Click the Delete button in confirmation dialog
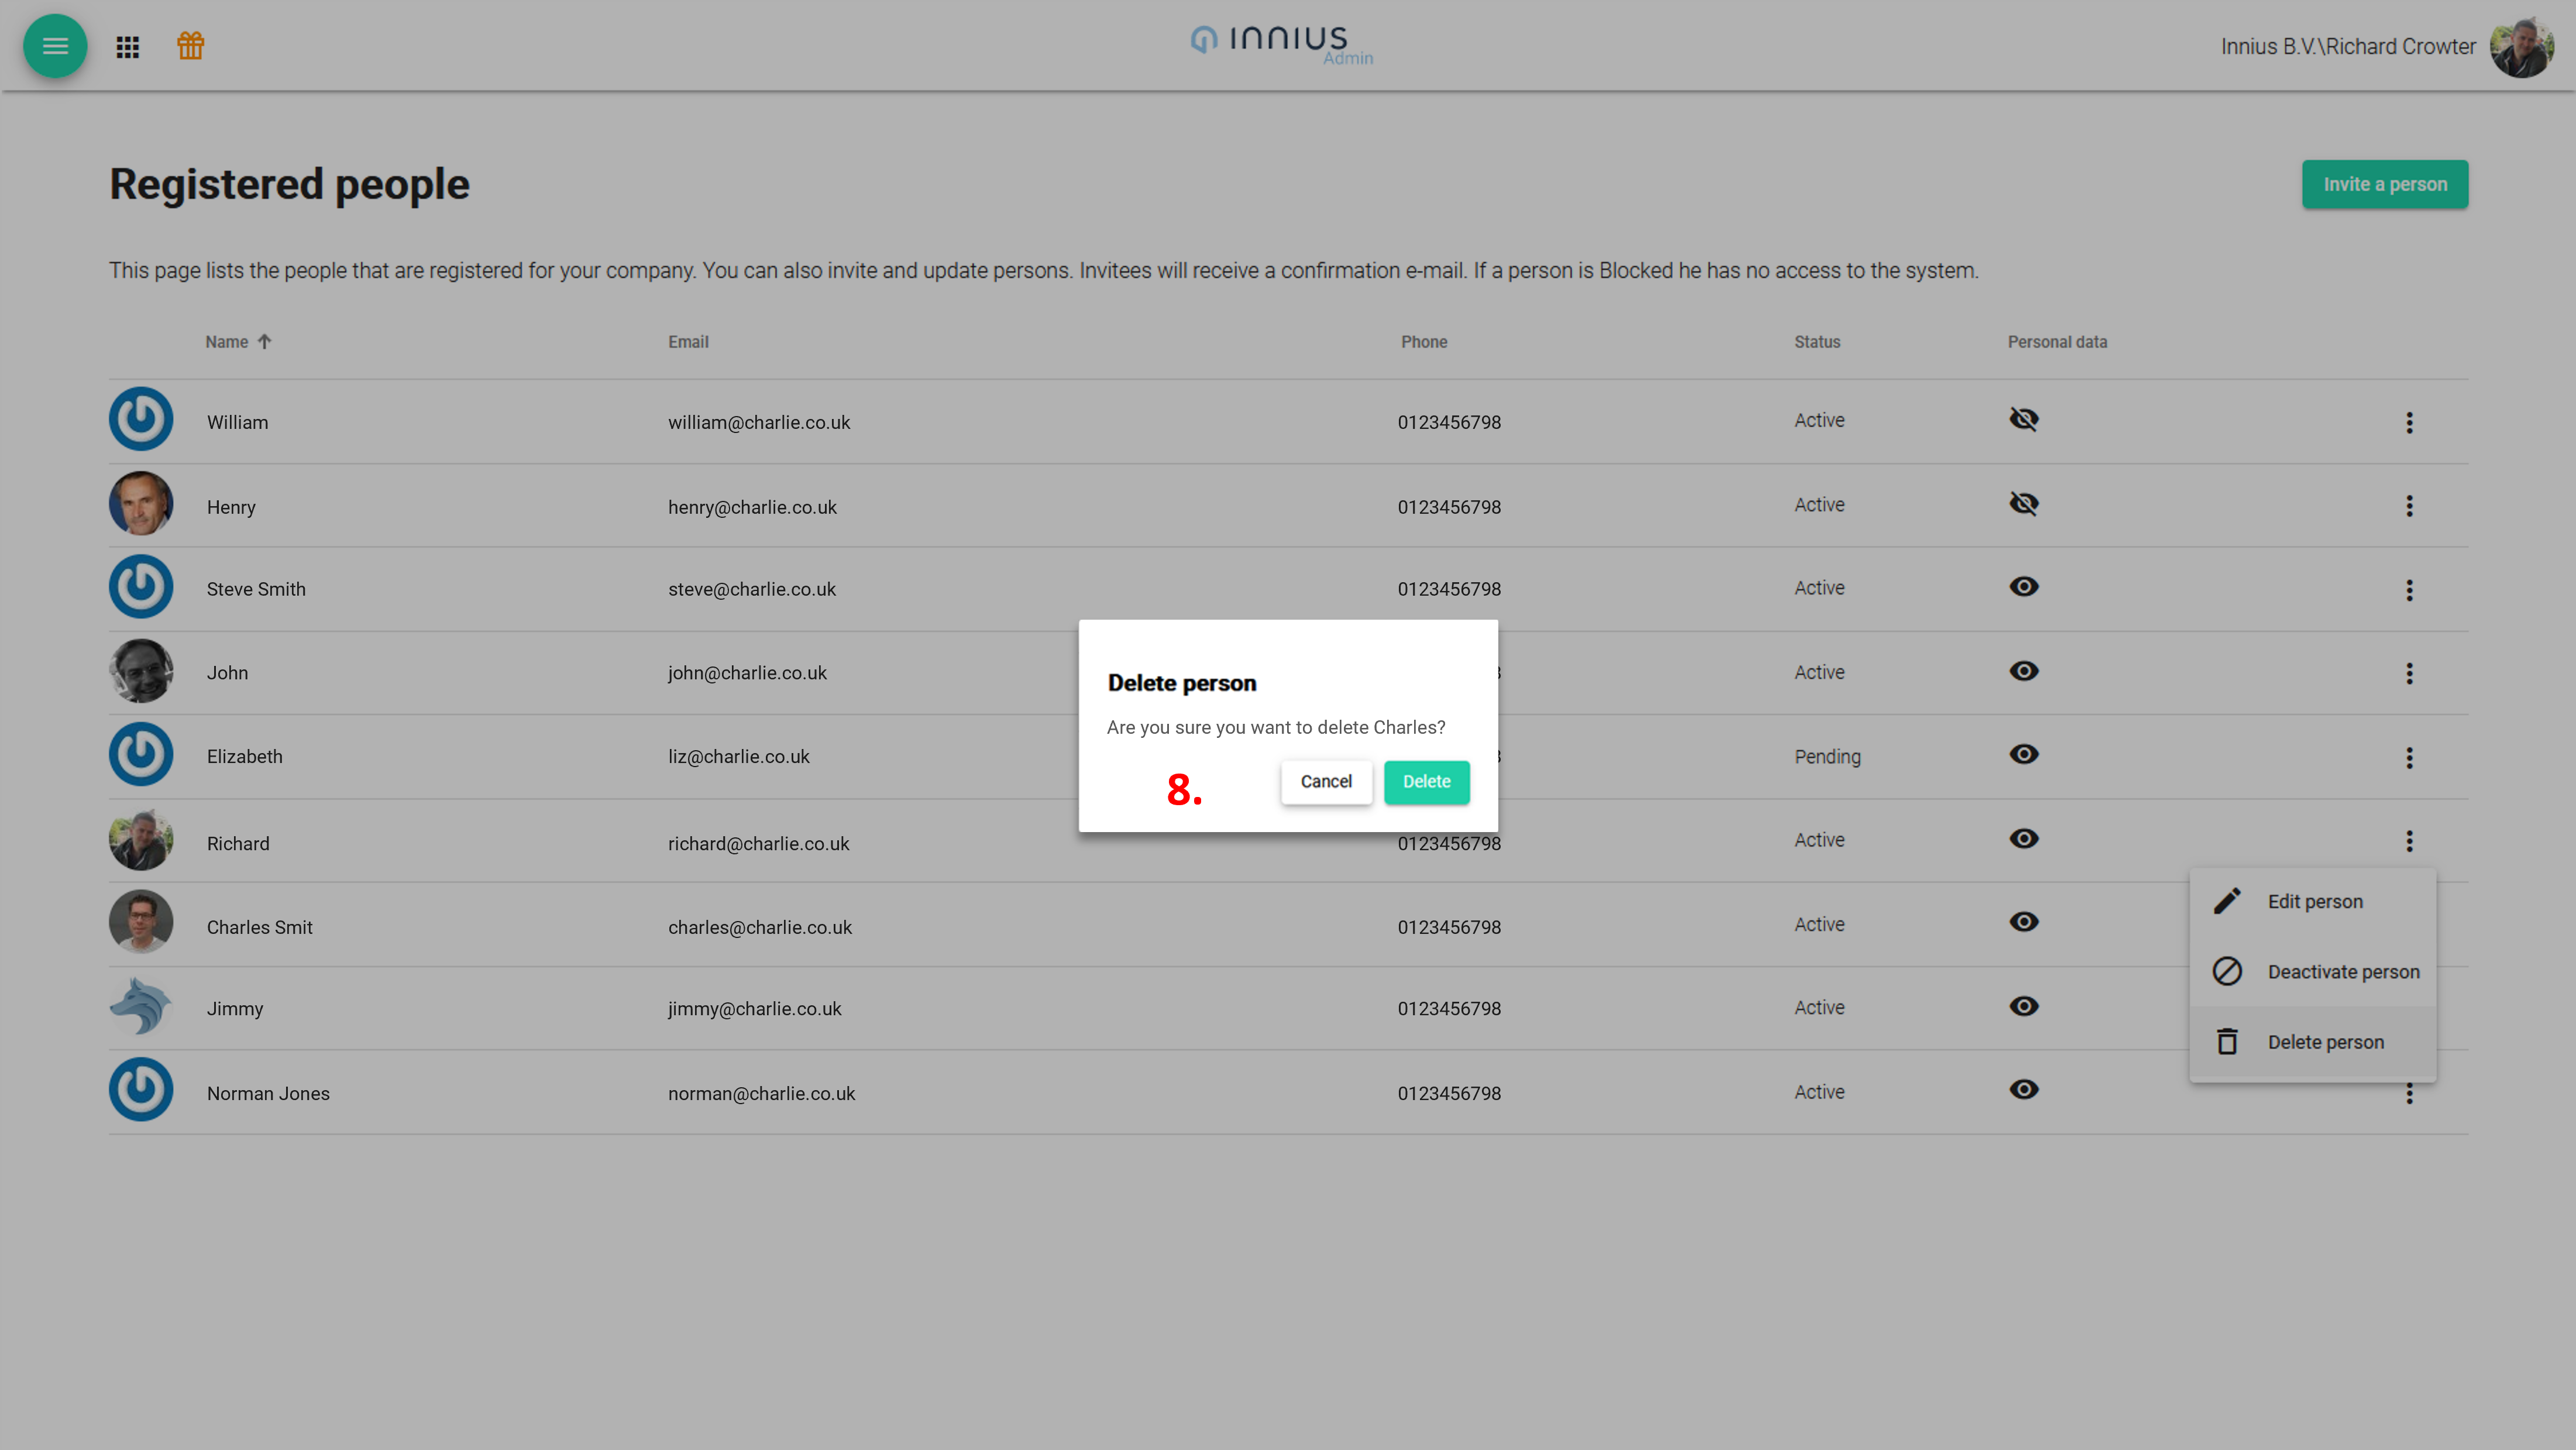 [1426, 781]
